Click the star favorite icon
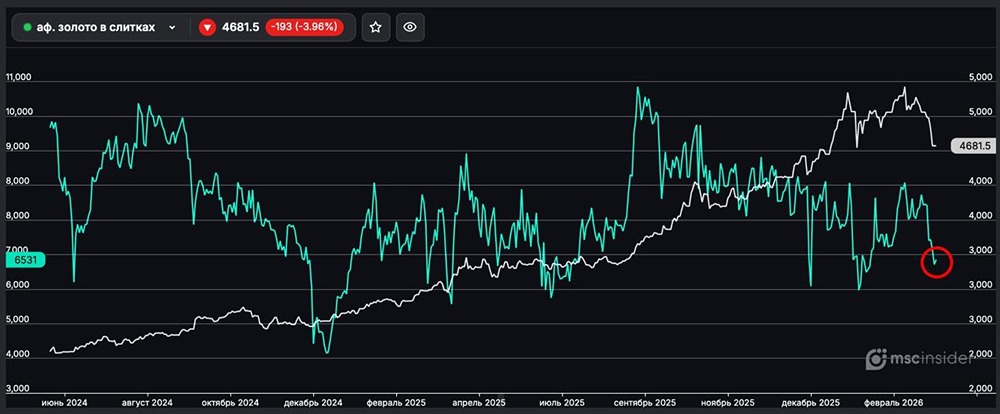1000x414 pixels. (375, 28)
